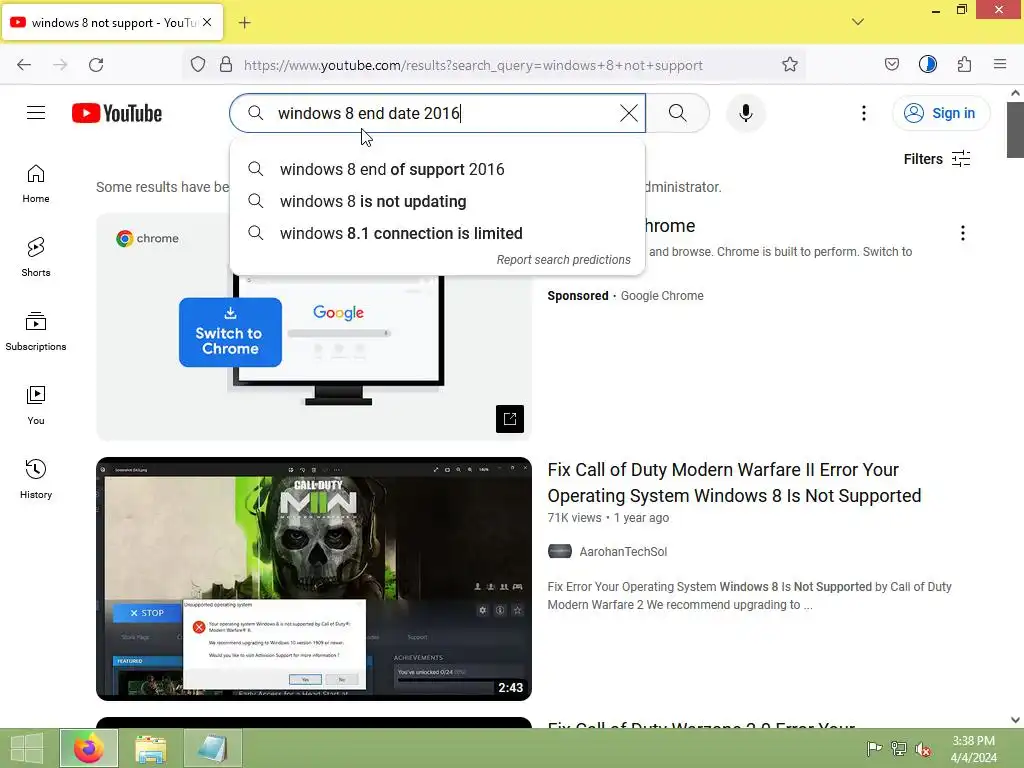Click the AarohanTechSol channel avatar

559,551
